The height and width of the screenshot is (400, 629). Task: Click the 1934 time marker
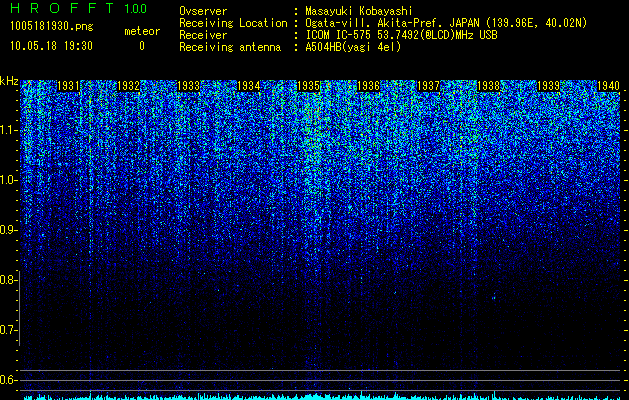pyautogui.click(x=249, y=86)
